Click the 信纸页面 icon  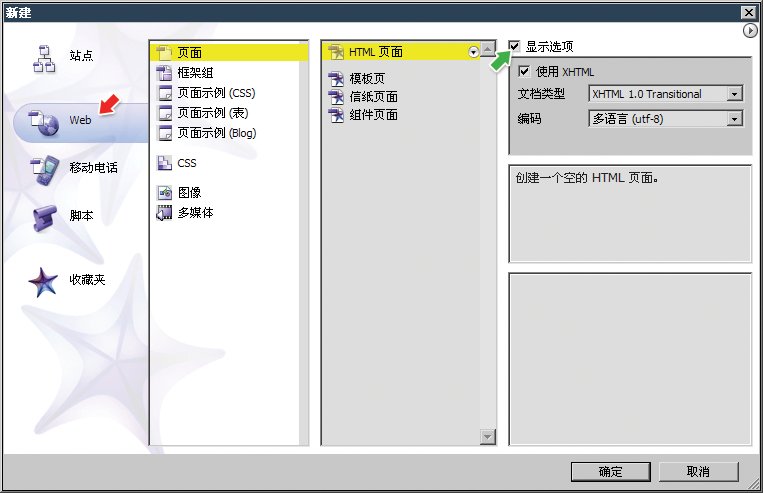pyautogui.click(x=336, y=97)
